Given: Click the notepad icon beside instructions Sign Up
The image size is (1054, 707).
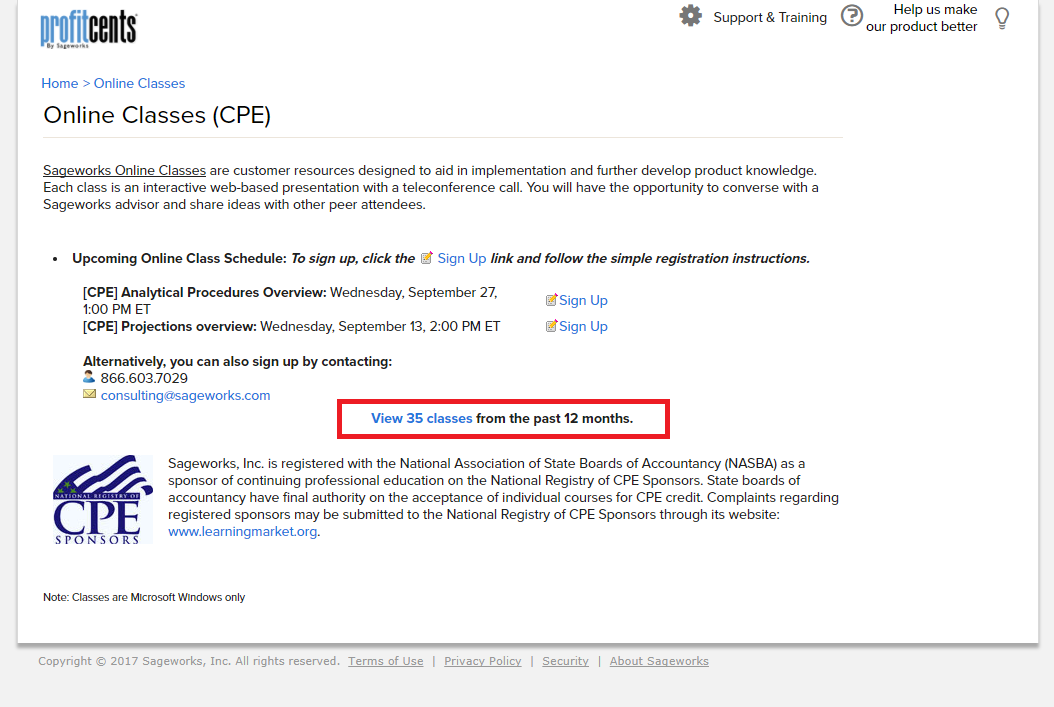Looking at the screenshot, I should [x=427, y=258].
